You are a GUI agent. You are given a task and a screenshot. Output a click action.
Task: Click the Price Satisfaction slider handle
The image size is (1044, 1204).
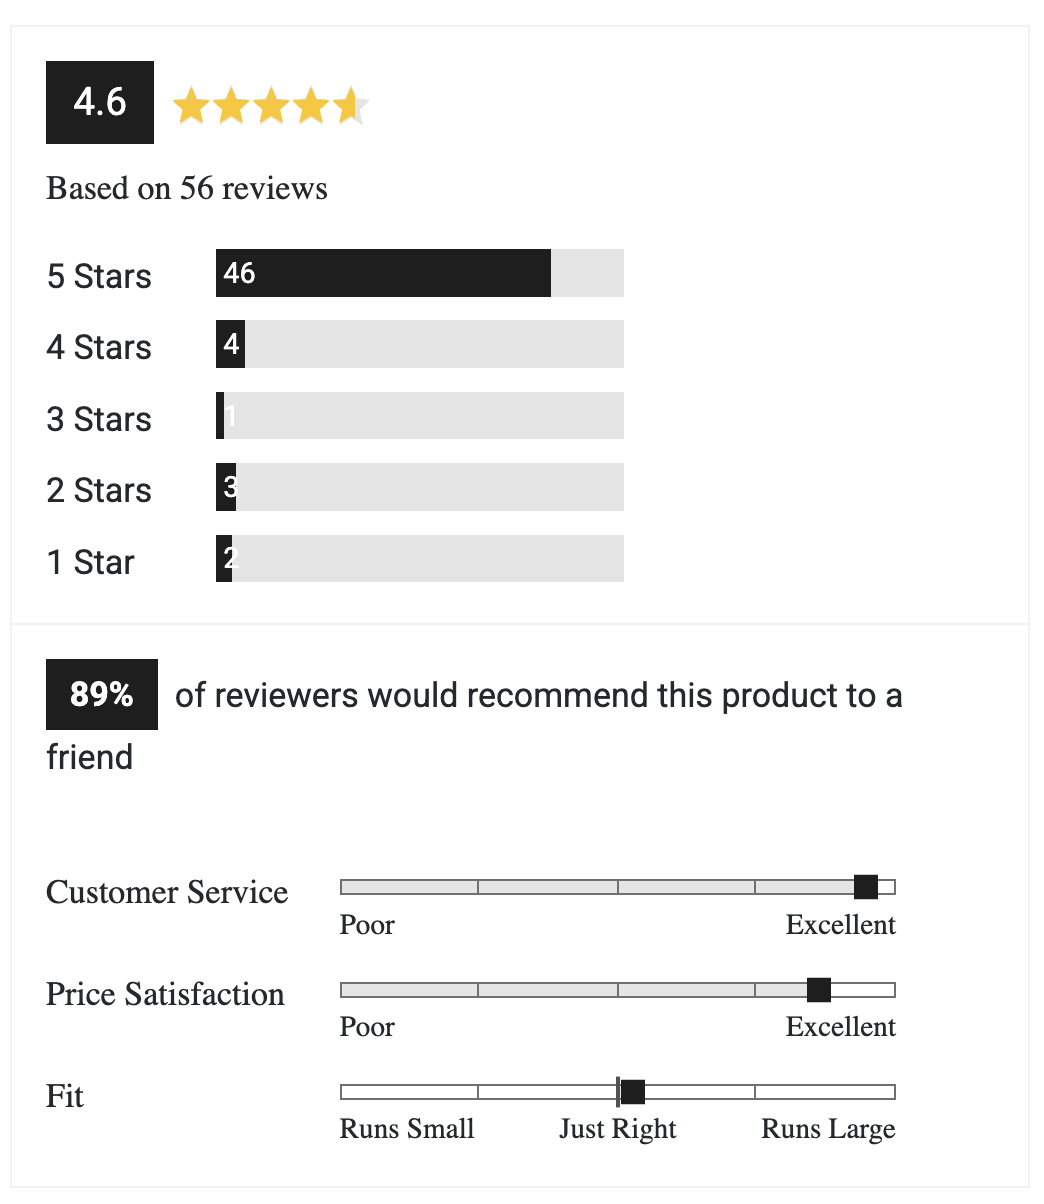(819, 990)
